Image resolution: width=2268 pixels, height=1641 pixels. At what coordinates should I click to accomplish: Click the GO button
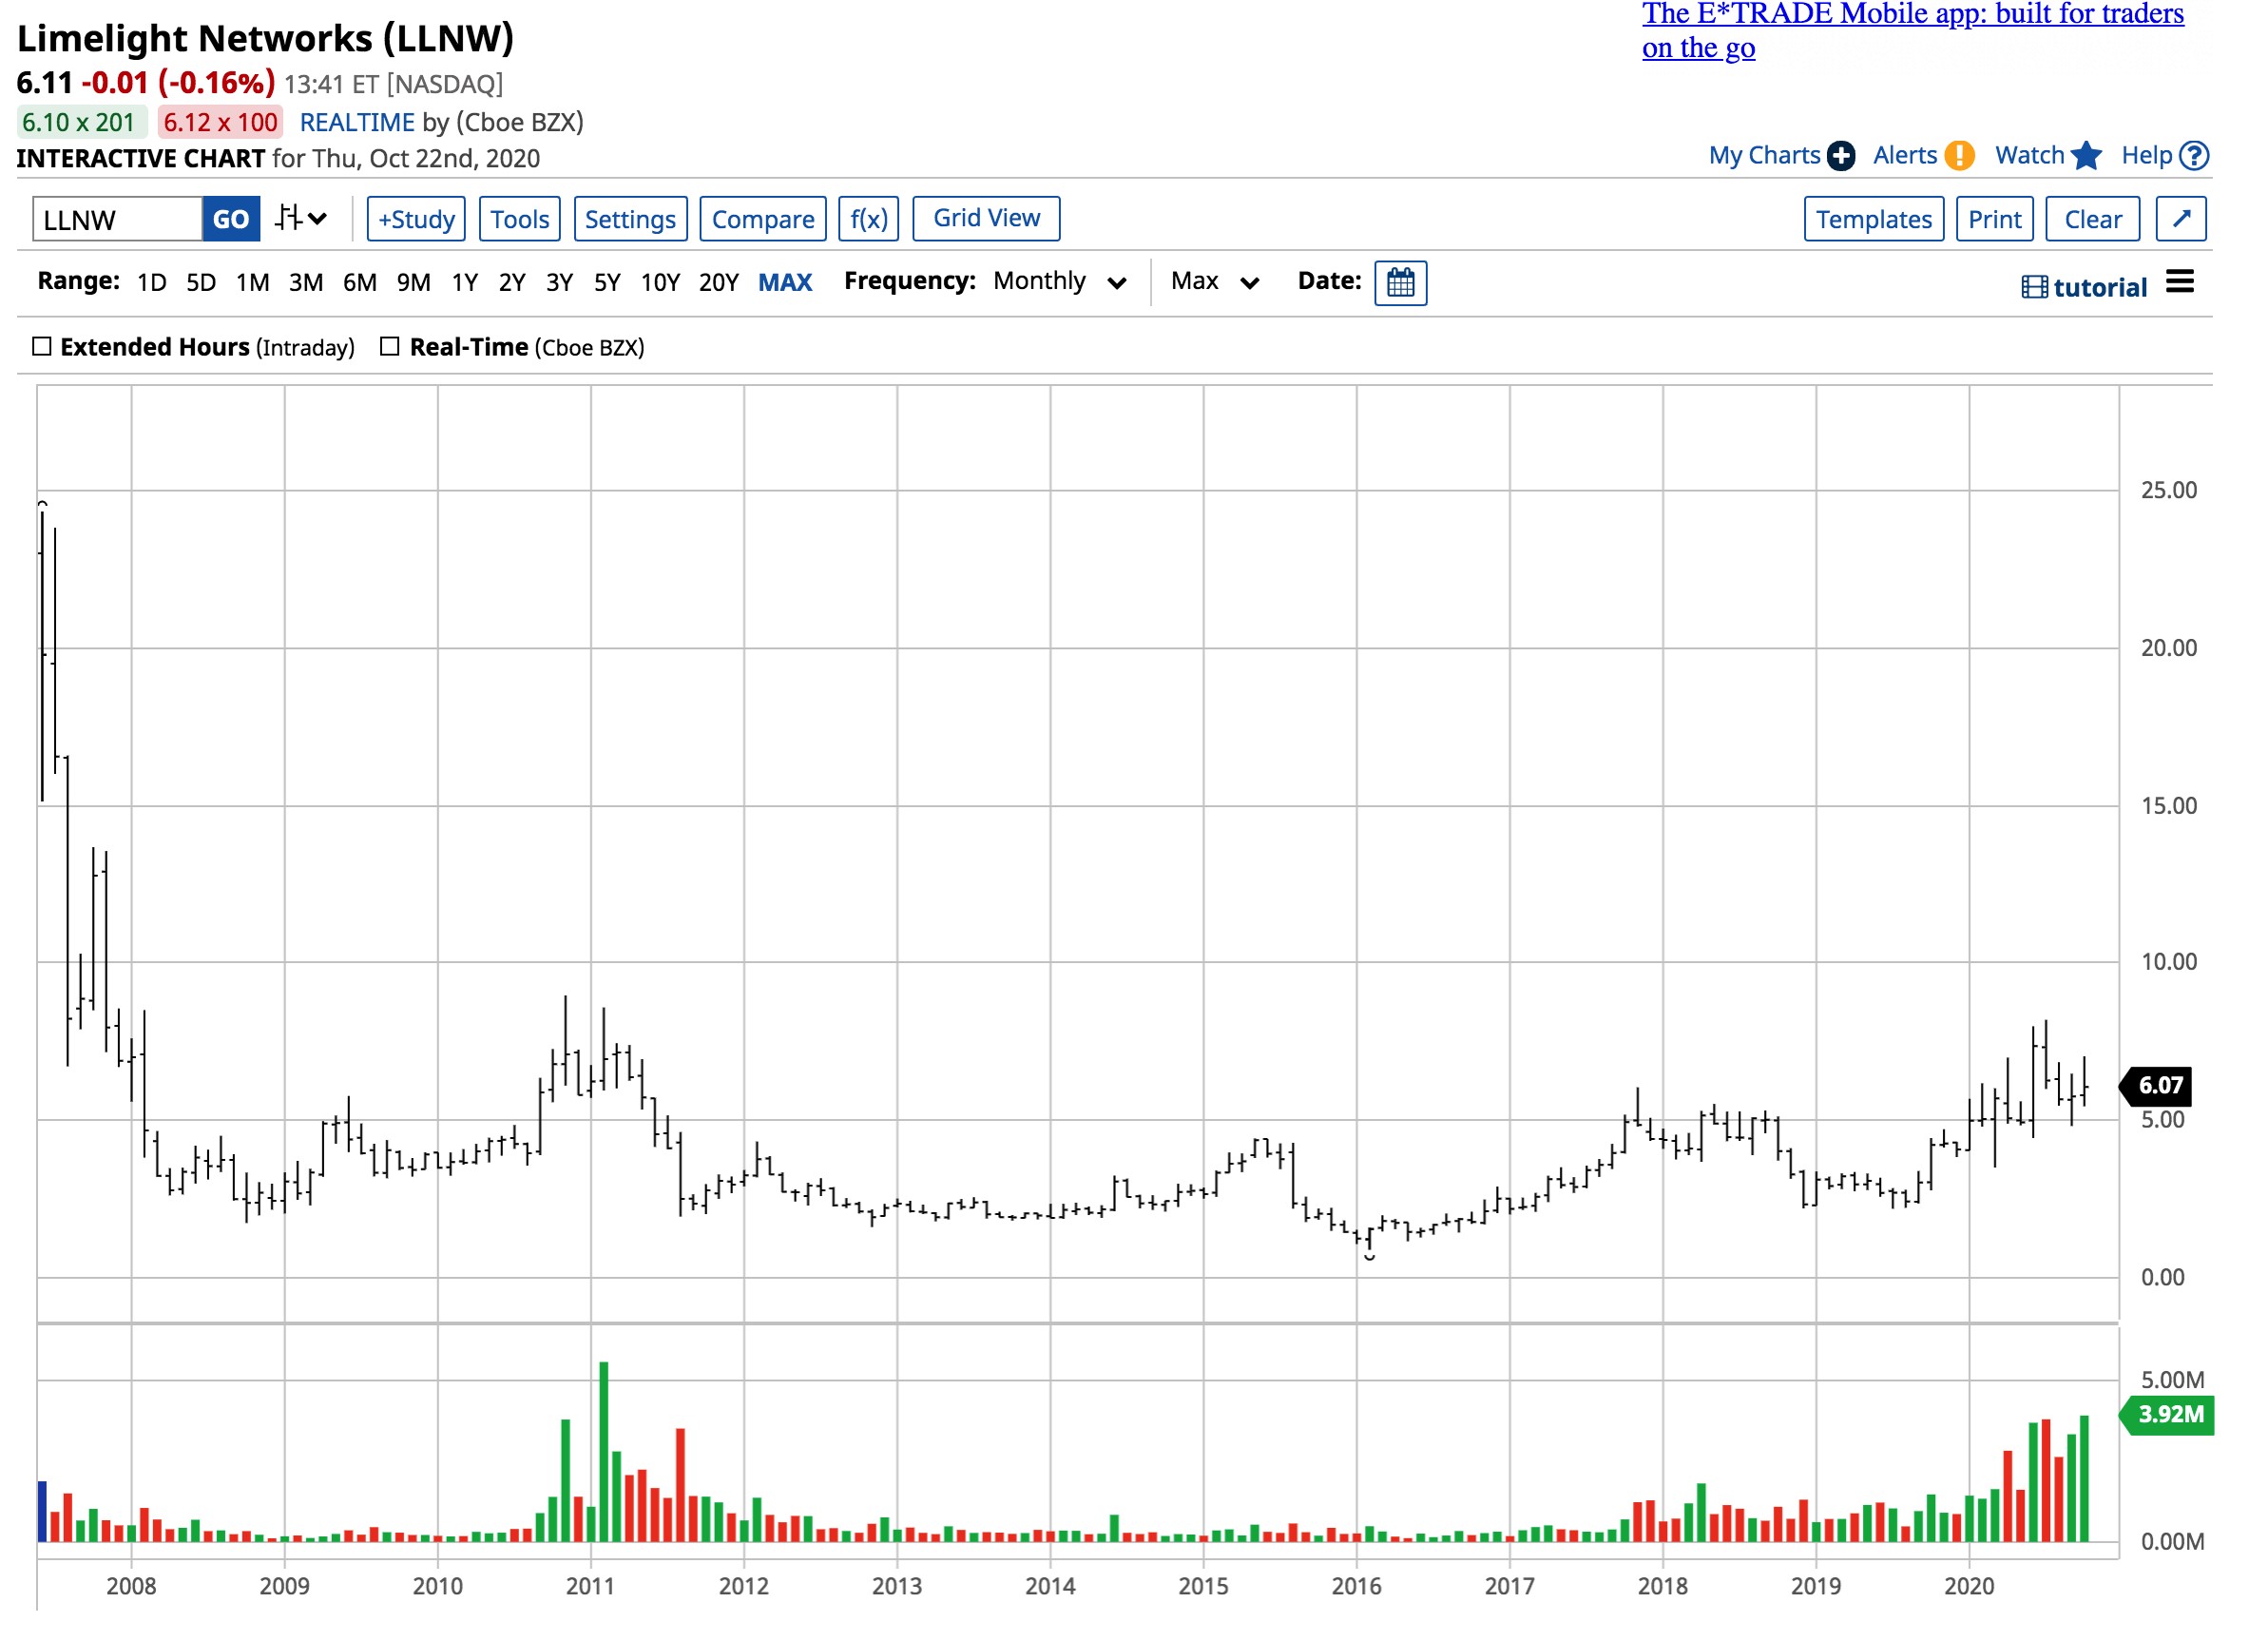click(x=231, y=219)
